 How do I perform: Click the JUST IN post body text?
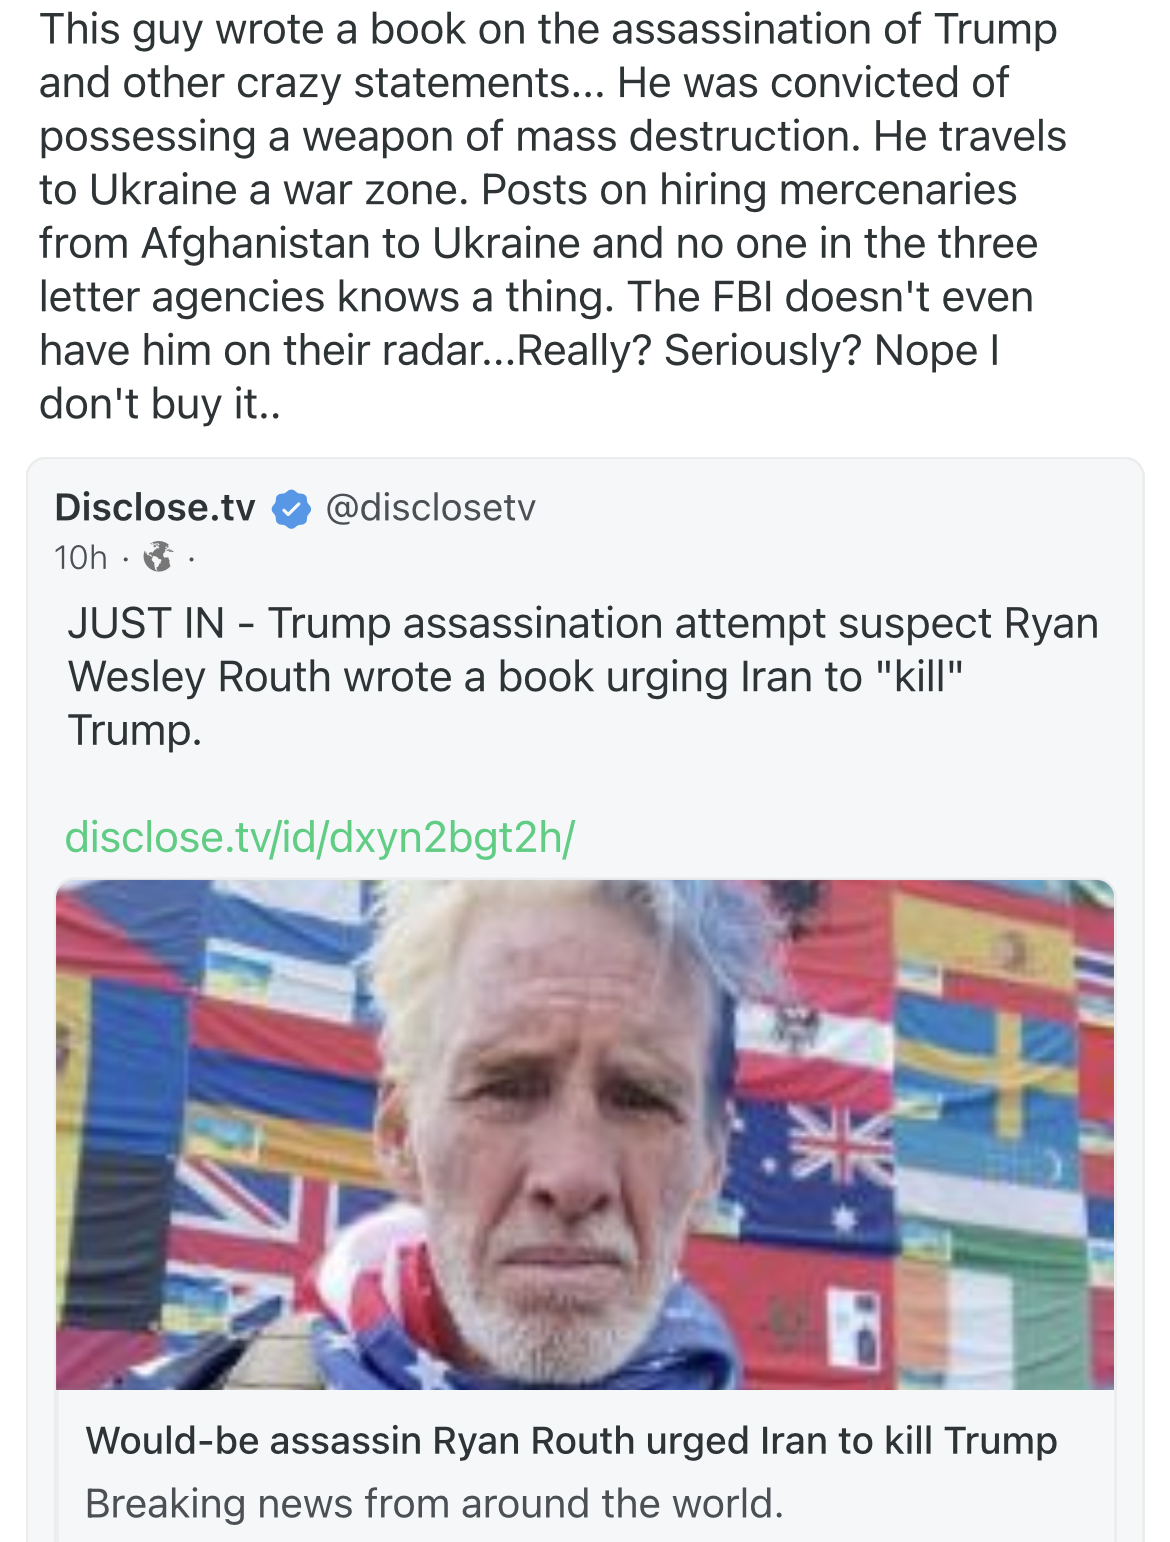pyautogui.click(x=580, y=672)
